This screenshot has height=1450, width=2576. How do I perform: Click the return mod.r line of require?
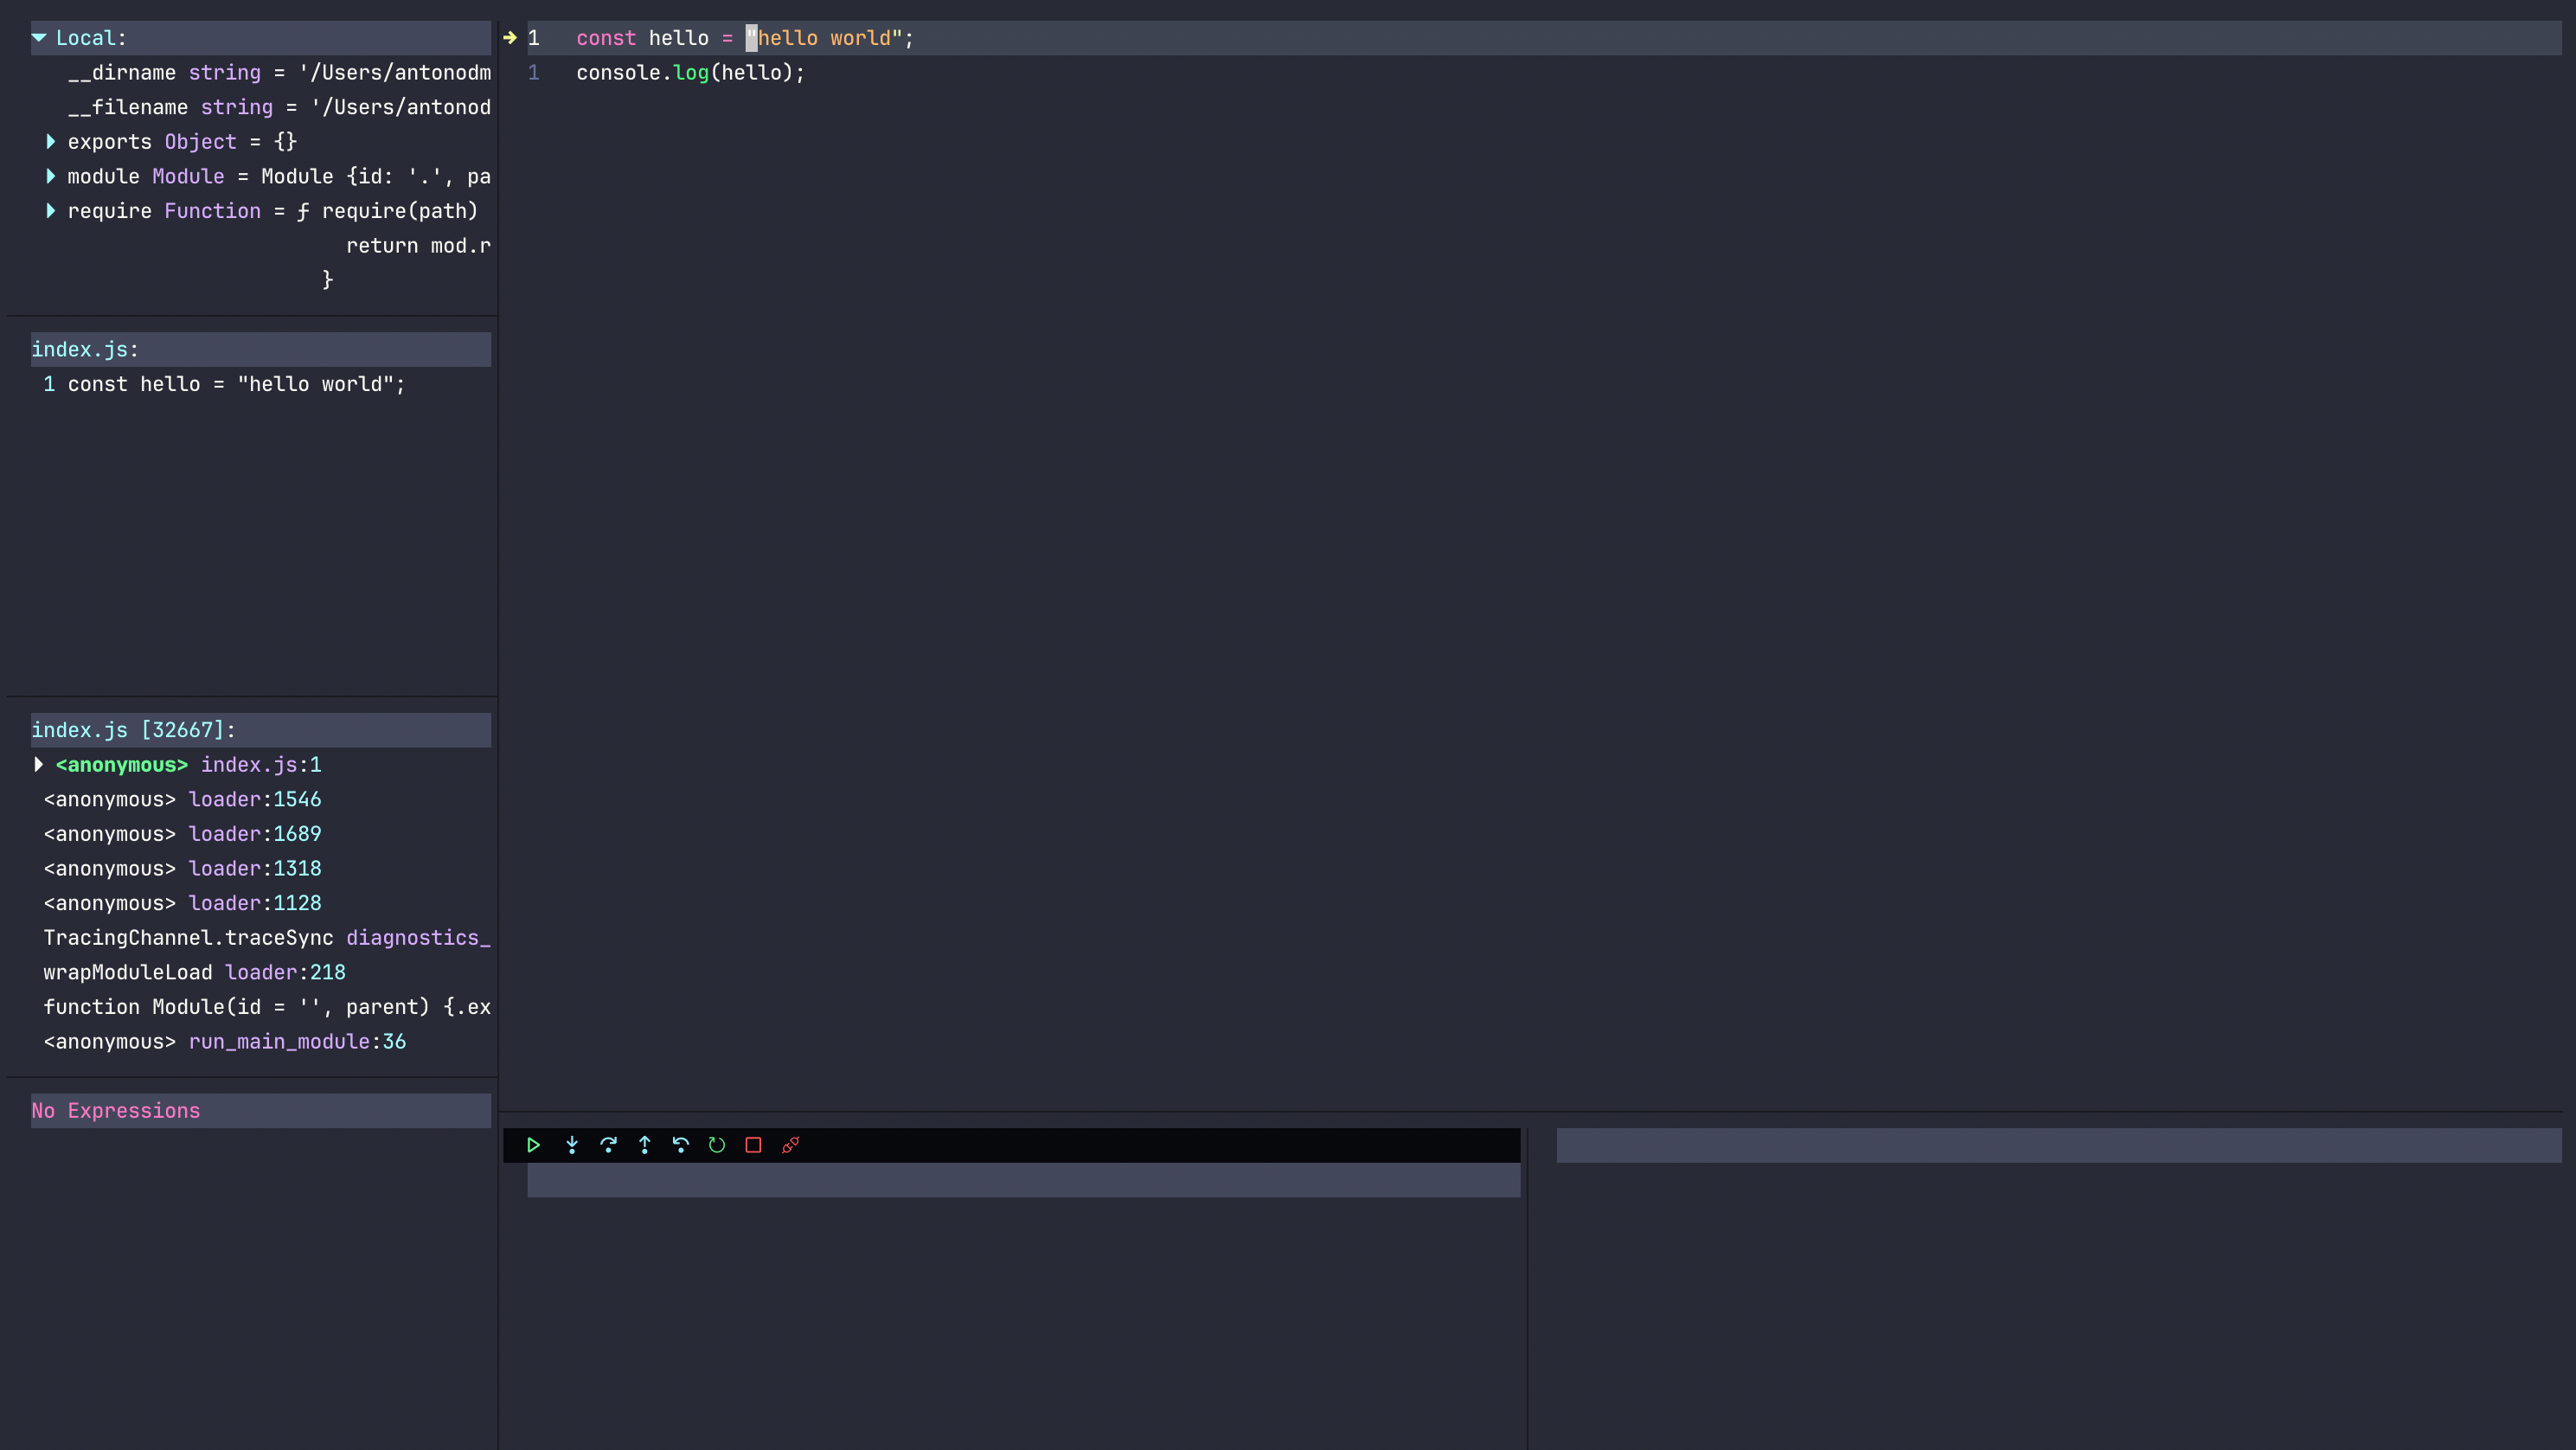418,246
